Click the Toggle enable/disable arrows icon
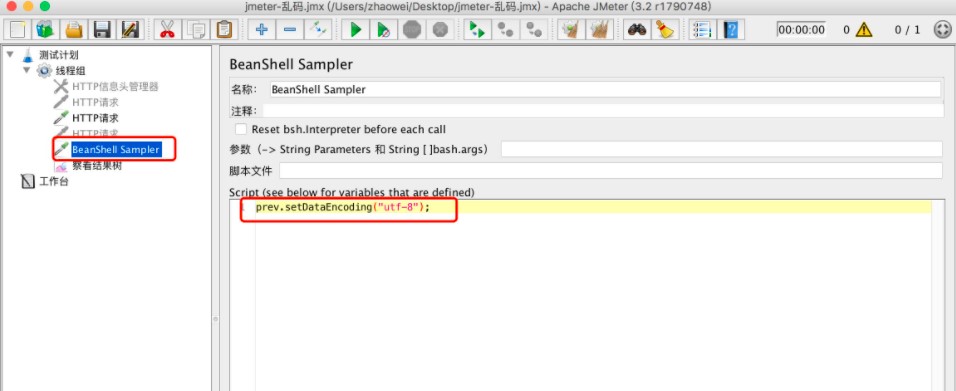The width and height of the screenshot is (956, 391). 318,29
